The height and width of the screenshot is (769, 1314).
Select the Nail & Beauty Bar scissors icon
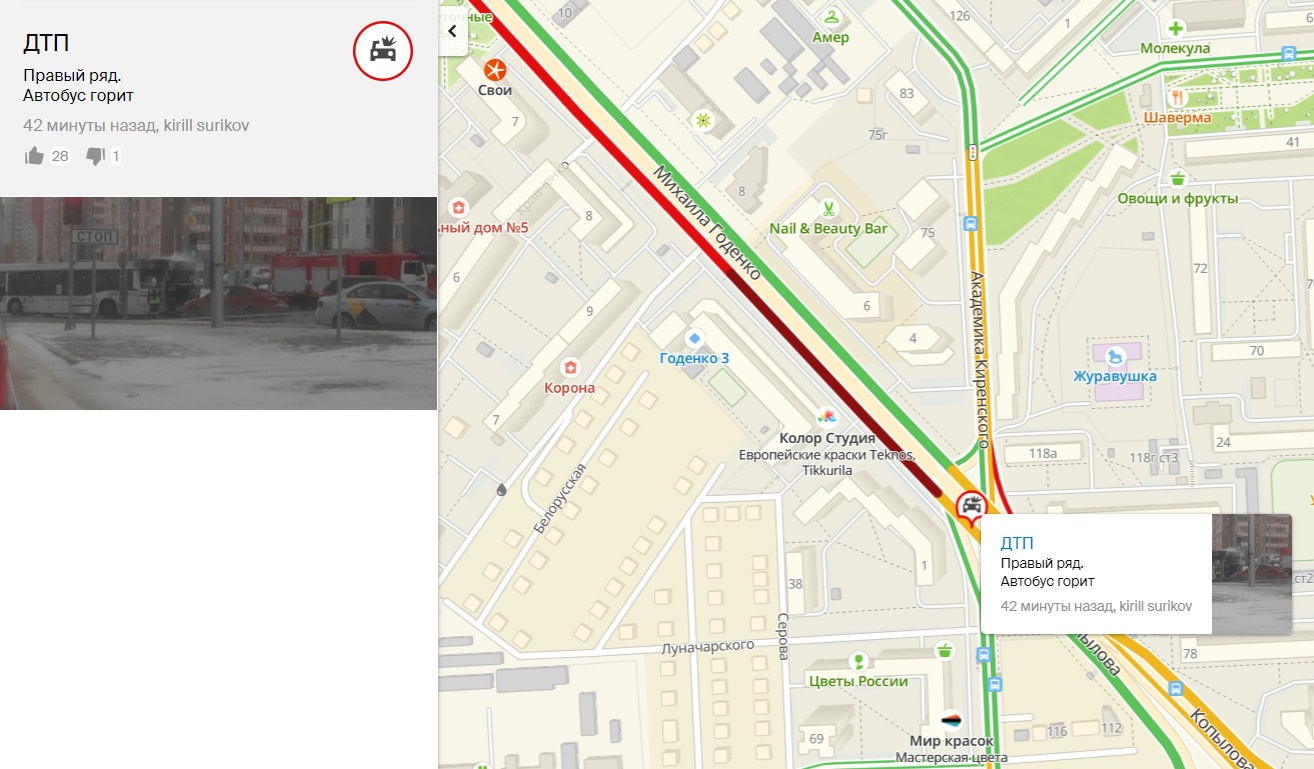(x=829, y=208)
